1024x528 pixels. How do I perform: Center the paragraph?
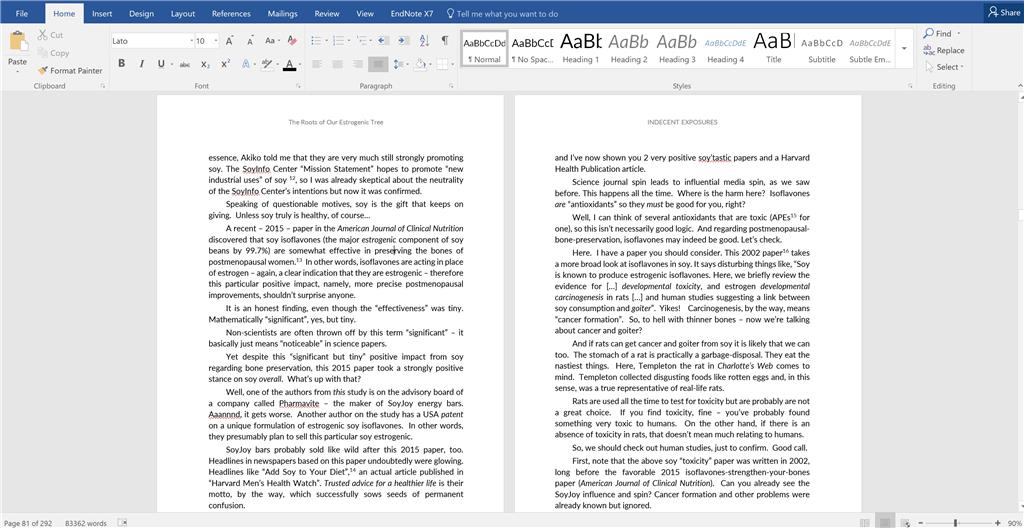coord(337,64)
